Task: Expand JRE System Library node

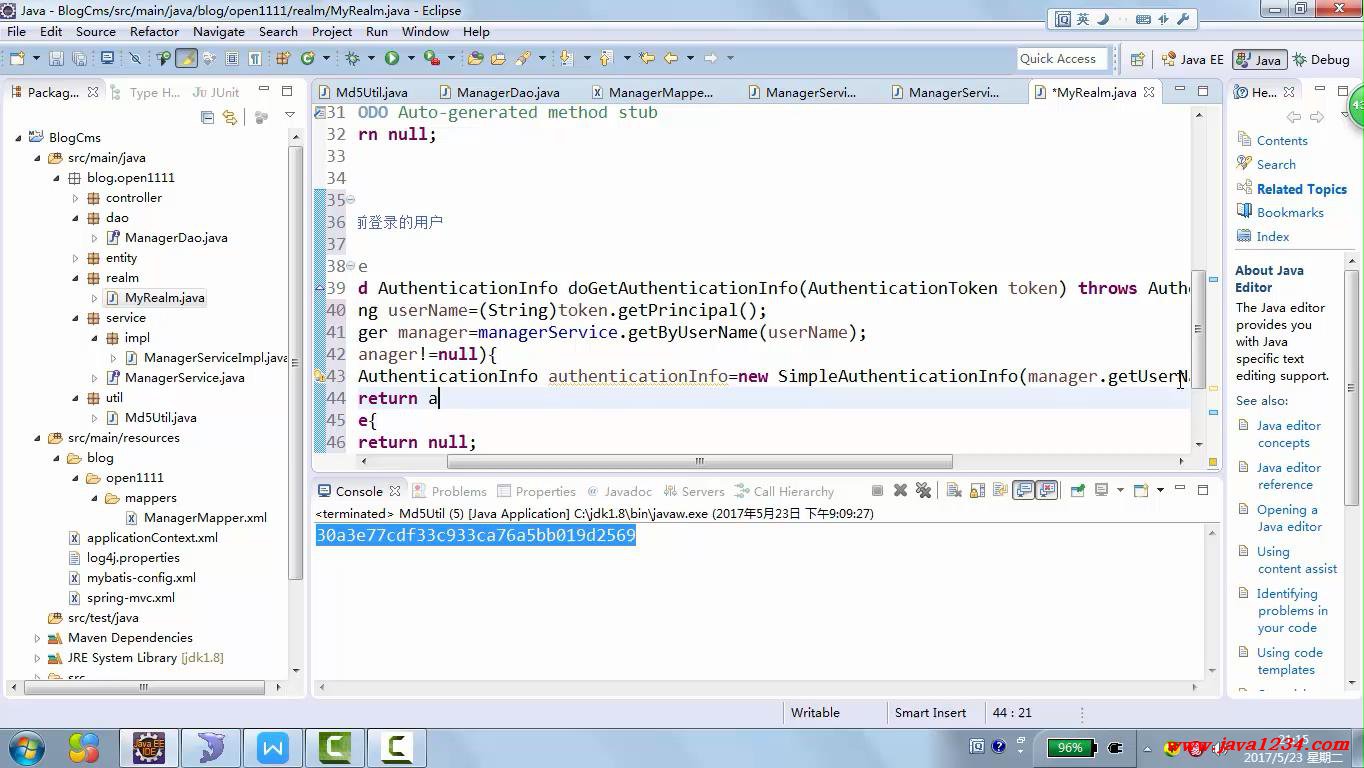Action: tap(38, 658)
